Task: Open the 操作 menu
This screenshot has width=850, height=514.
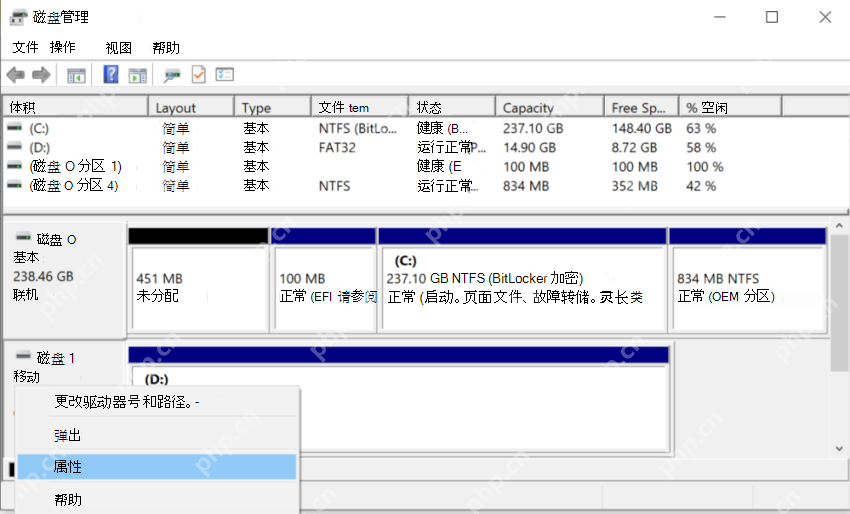Action: point(62,47)
